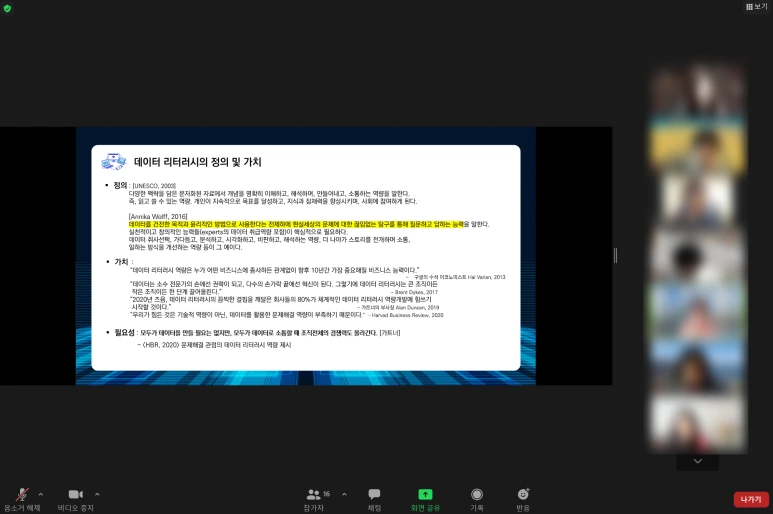
Task: Click the yellow highlighted sentence on slide
Action: pos(296,224)
